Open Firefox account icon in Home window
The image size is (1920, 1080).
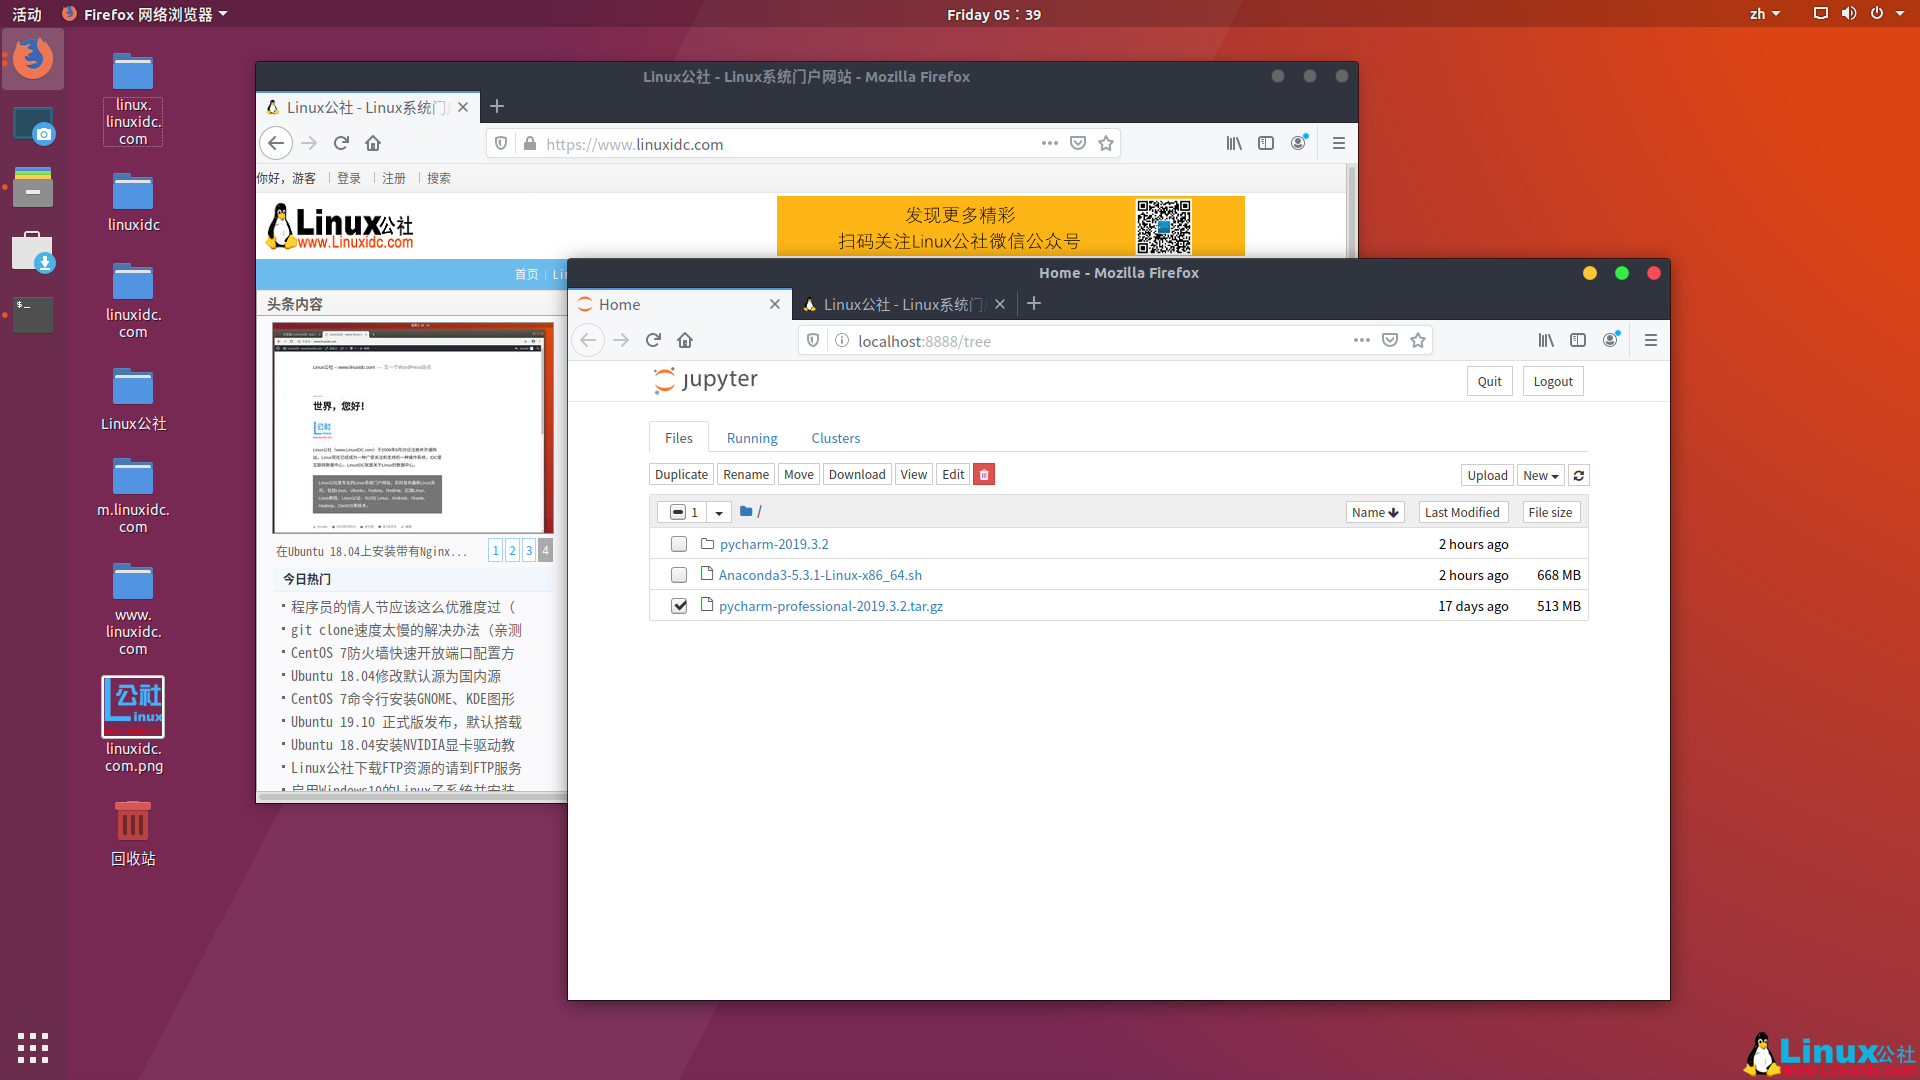(1610, 340)
